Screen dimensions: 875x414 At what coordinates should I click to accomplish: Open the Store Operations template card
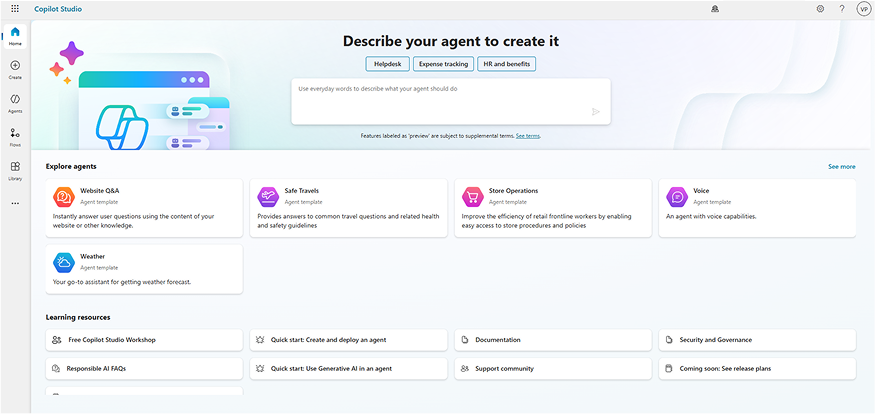553,208
